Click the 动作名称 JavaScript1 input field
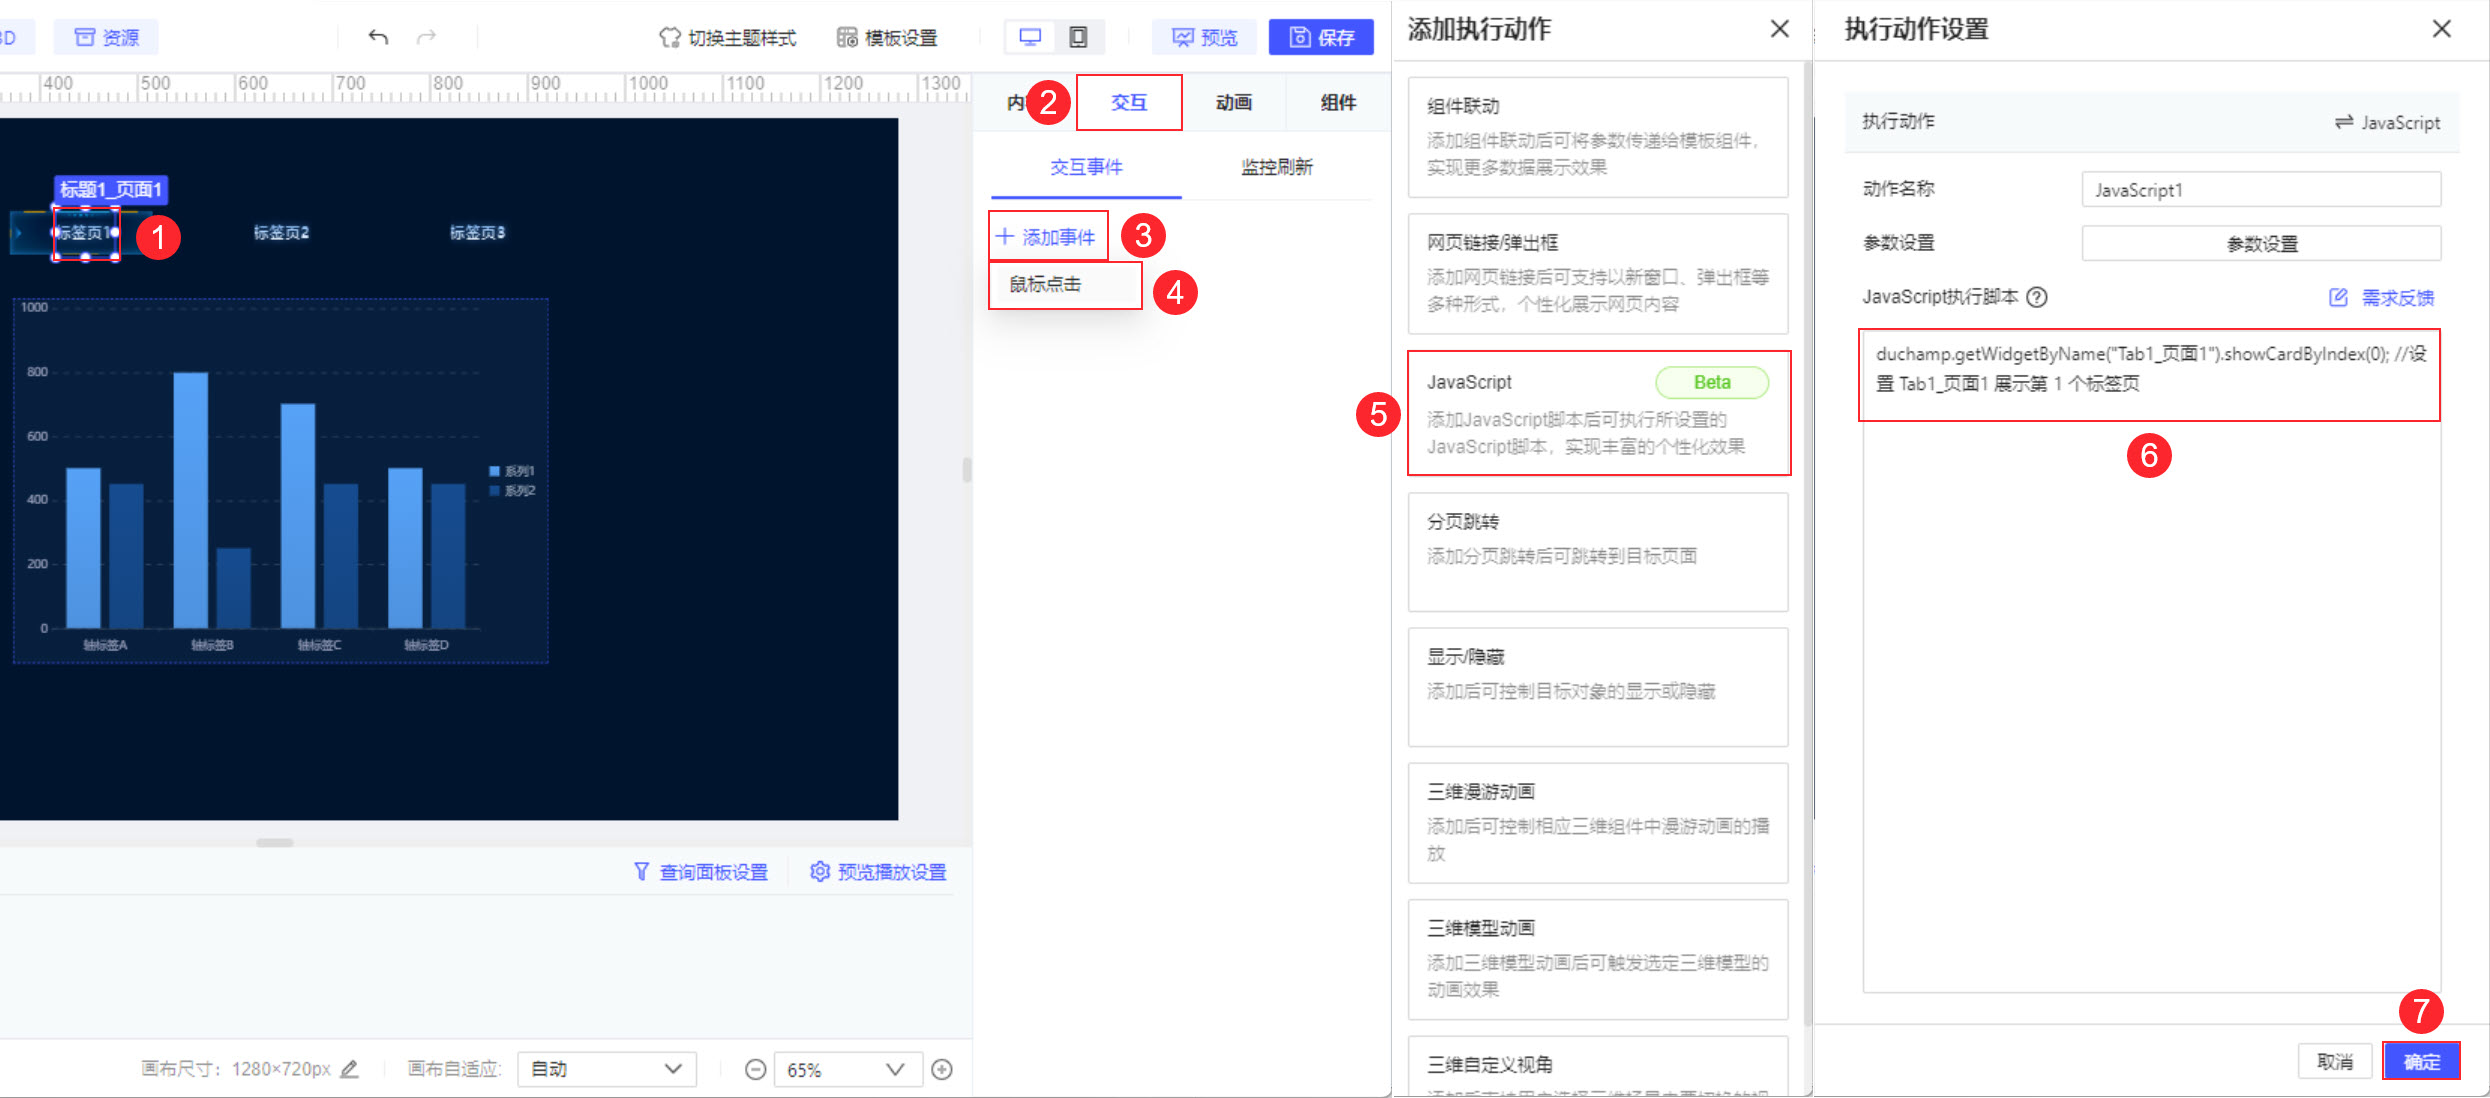This screenshot has width=2490, height=1098. [2260, 190]
